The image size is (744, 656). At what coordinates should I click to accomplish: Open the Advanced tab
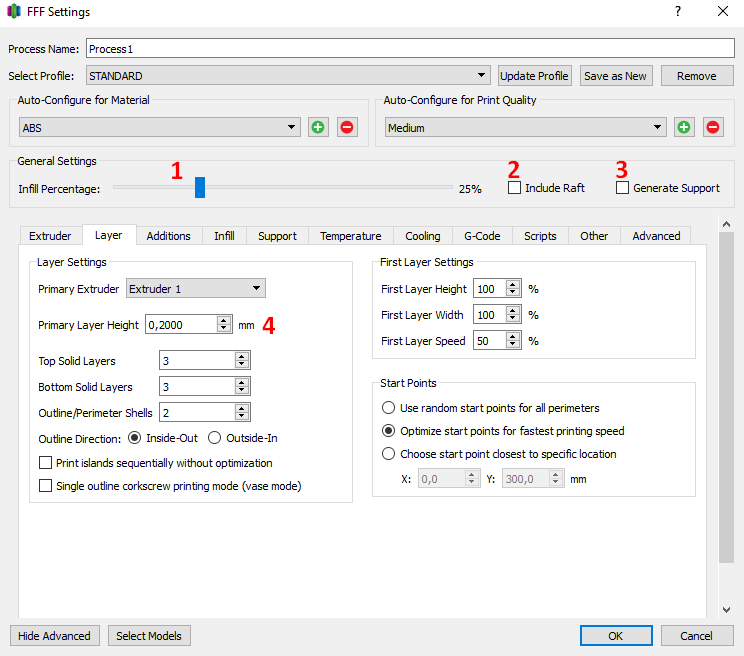tap(656, 236)
